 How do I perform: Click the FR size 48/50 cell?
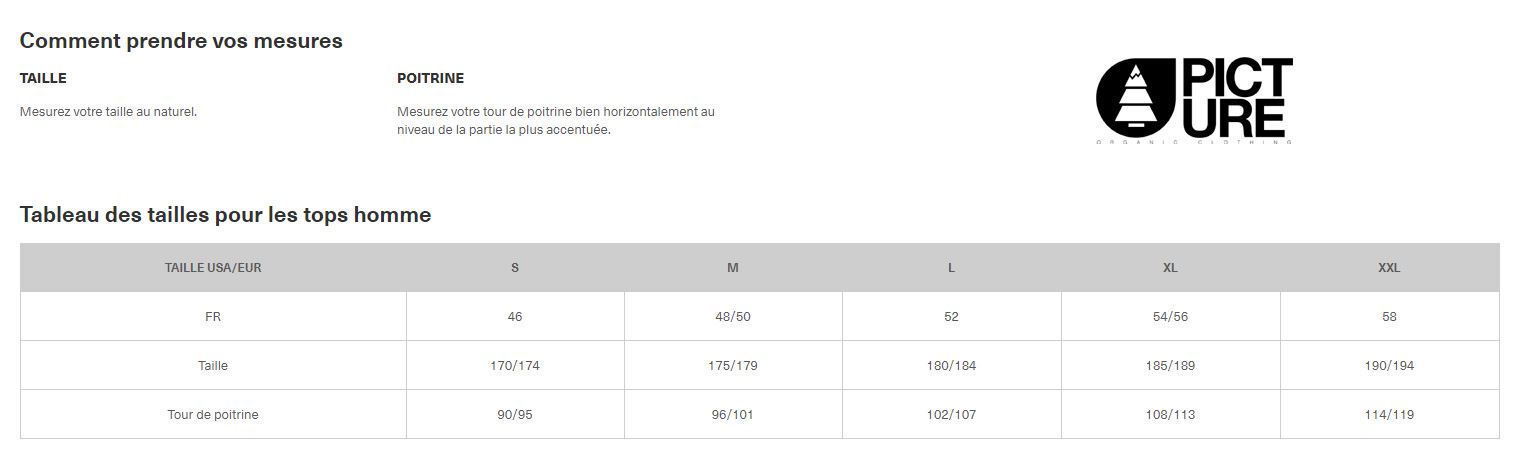click(x=733, y=317)
